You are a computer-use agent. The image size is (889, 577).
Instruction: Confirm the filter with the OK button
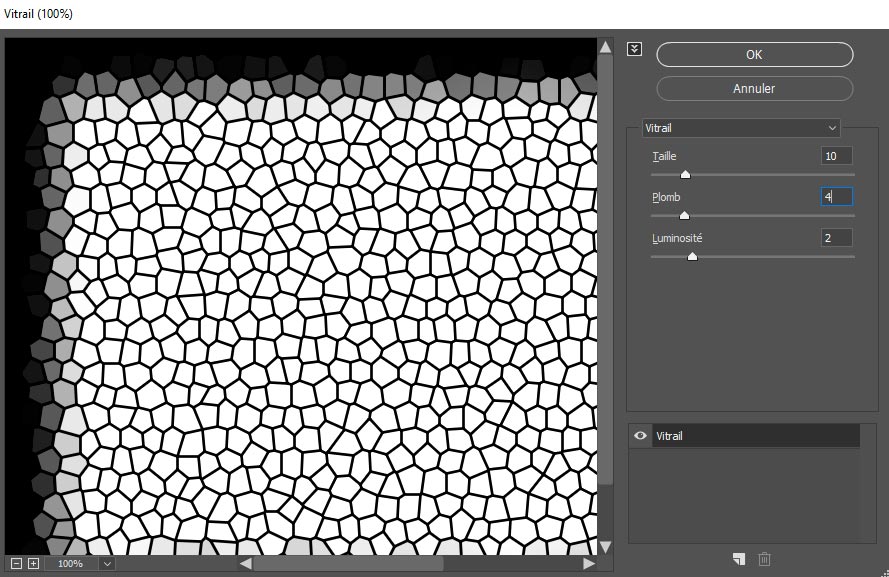tap(754, 55)
